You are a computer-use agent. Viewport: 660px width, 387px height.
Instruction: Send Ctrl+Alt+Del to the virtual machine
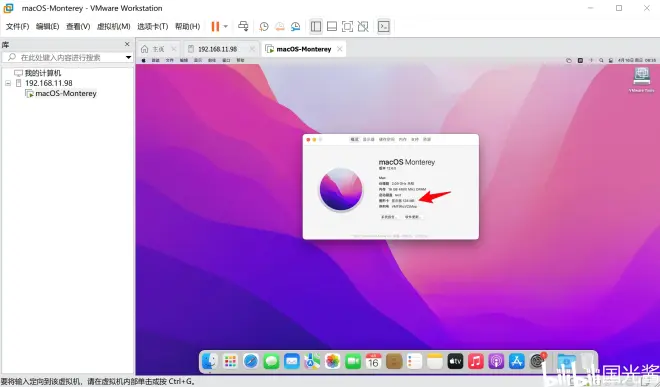coord(243,27)
